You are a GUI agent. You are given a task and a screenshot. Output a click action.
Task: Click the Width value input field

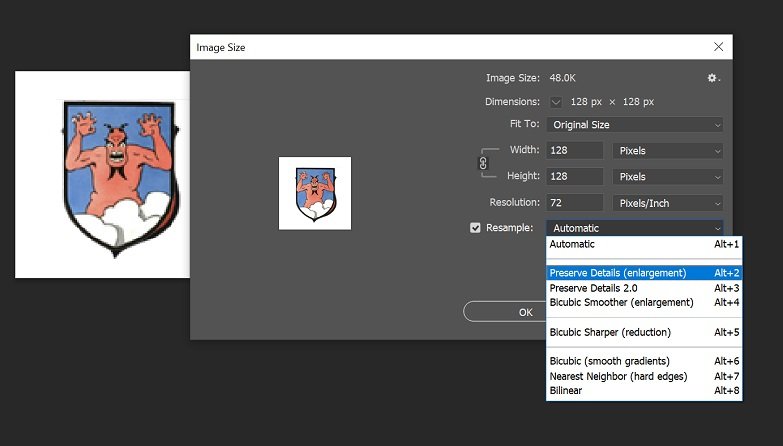(x=574, y=151)
